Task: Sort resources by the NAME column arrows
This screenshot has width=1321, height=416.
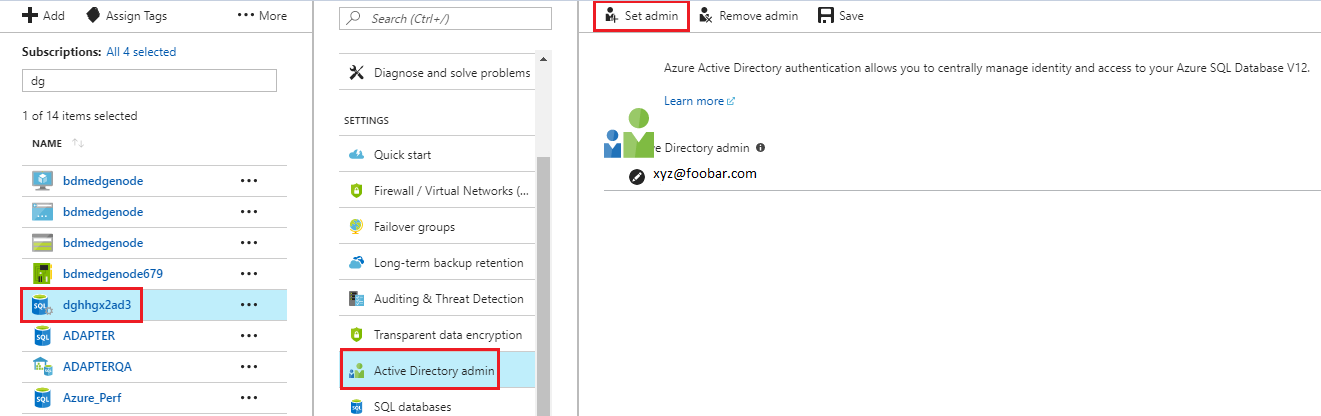Action: coord(78,143)
